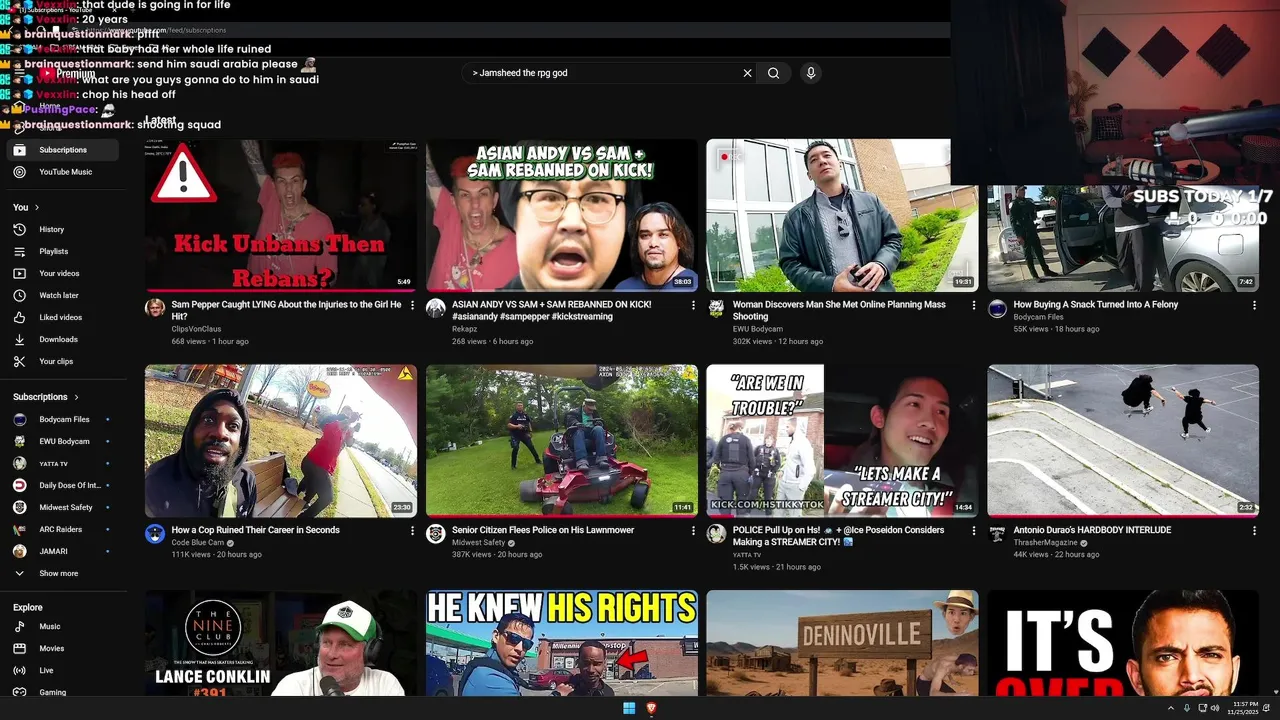Open the taskbar volume control
1280x720 pixels.
click(x=1215, y=708)
